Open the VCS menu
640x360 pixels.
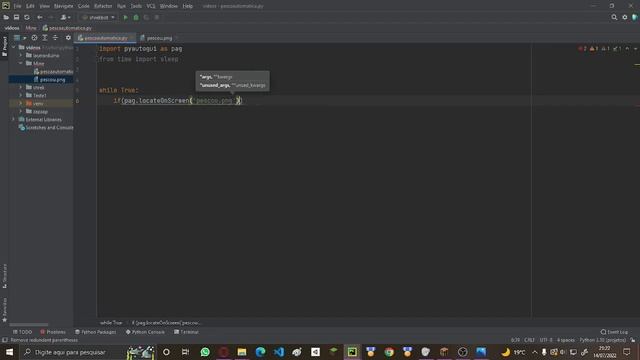(x=151, y=6)
